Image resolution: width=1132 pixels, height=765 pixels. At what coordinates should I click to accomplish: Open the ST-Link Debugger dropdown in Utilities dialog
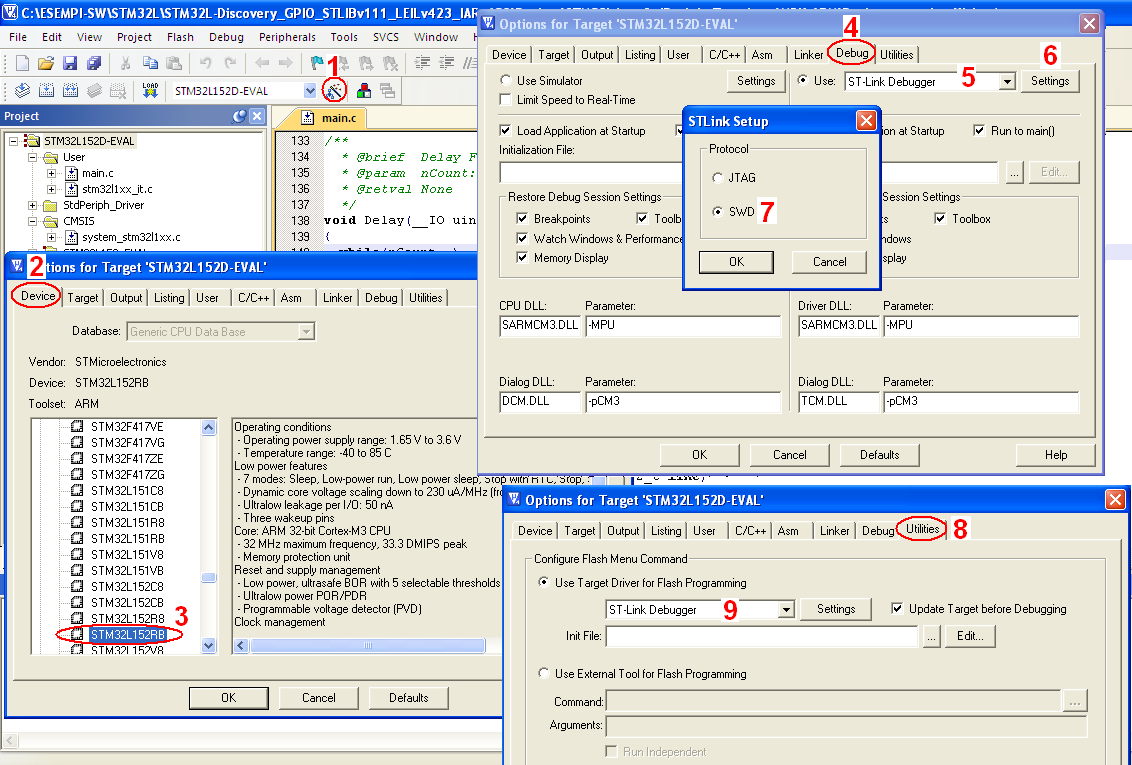pyautogui.click(x=787, y=609)
